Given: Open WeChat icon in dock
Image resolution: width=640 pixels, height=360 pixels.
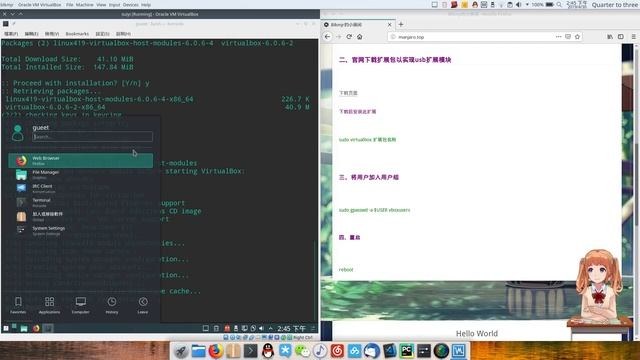Looking at the screenshot, I should [302, 351].
